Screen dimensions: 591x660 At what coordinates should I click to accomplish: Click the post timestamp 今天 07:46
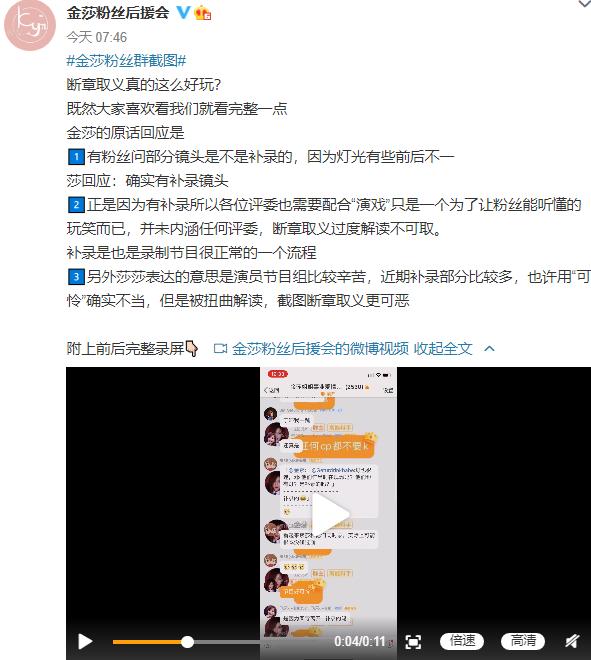point(96,37)
